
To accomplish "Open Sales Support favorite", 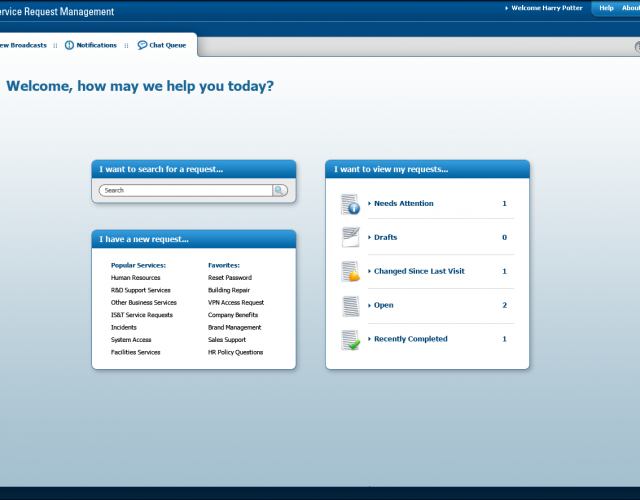I will pyautogui.click(x=227, y=340).
